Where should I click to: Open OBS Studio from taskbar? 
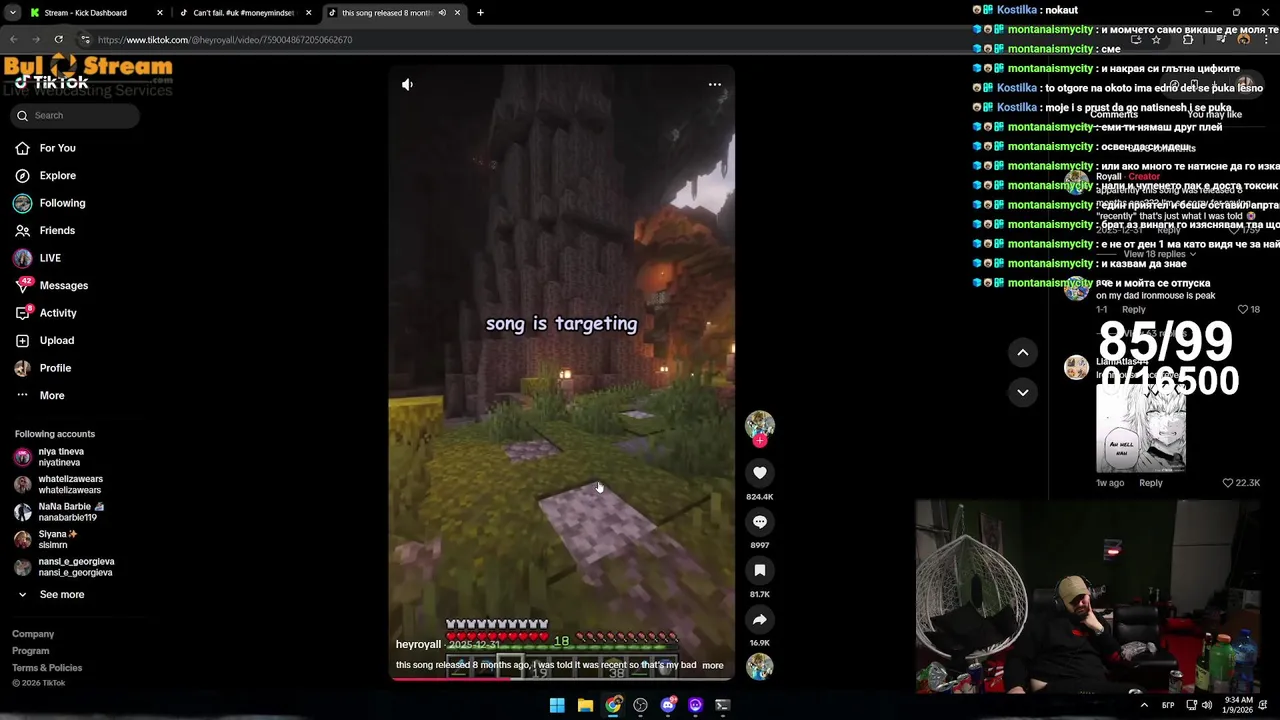[640, 705]
